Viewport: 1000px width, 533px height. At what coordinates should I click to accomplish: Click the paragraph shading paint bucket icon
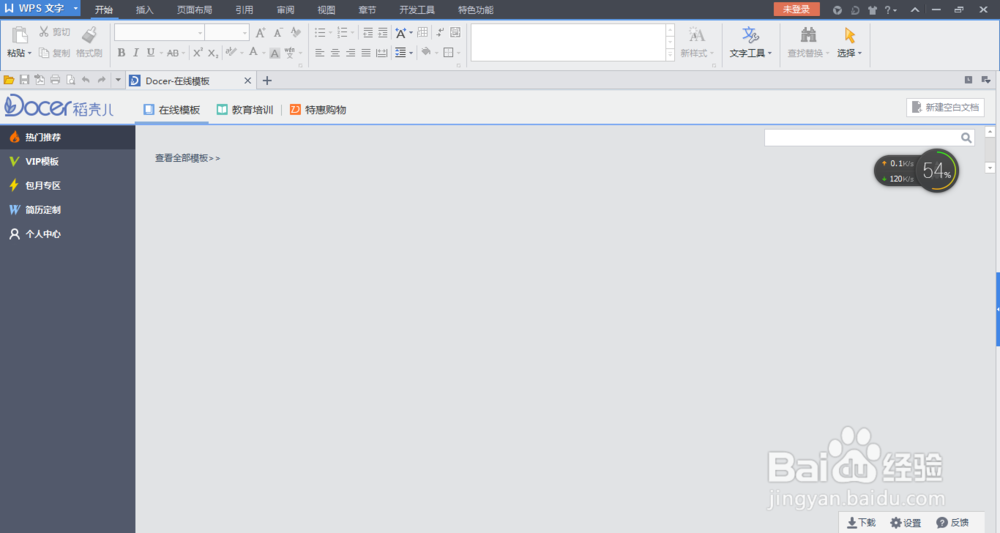[x=426, y=53]
